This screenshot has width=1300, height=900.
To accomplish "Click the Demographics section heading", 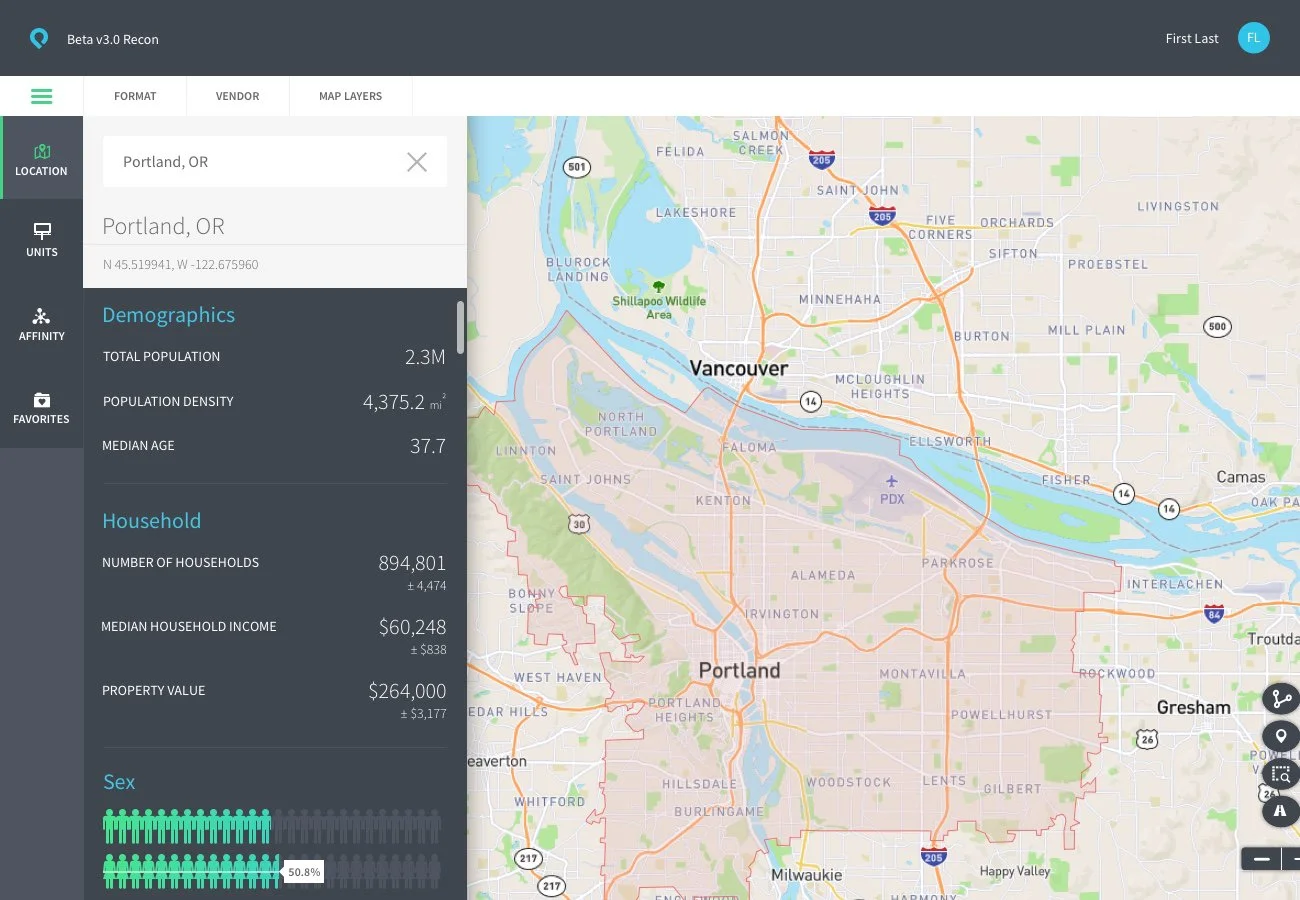I will click(169, 315).
